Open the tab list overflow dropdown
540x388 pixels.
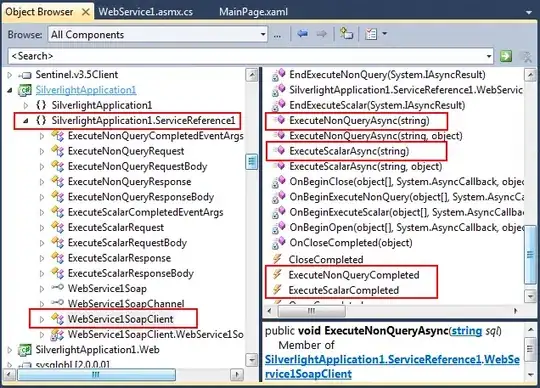529,12
